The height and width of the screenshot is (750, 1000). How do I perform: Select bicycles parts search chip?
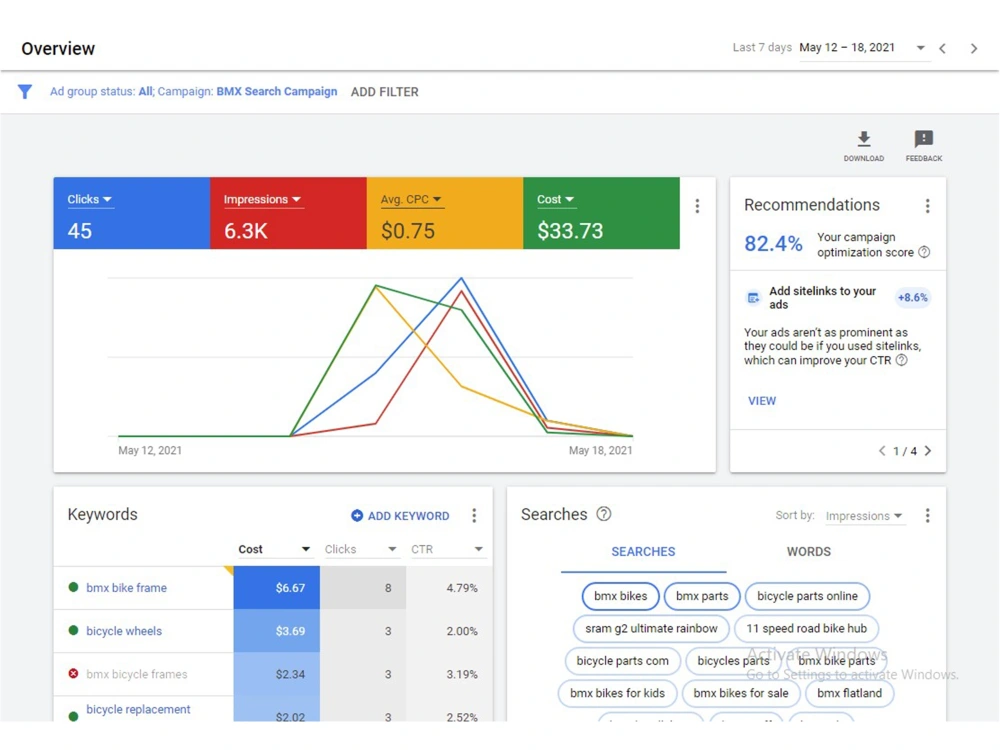pos(733,661)
